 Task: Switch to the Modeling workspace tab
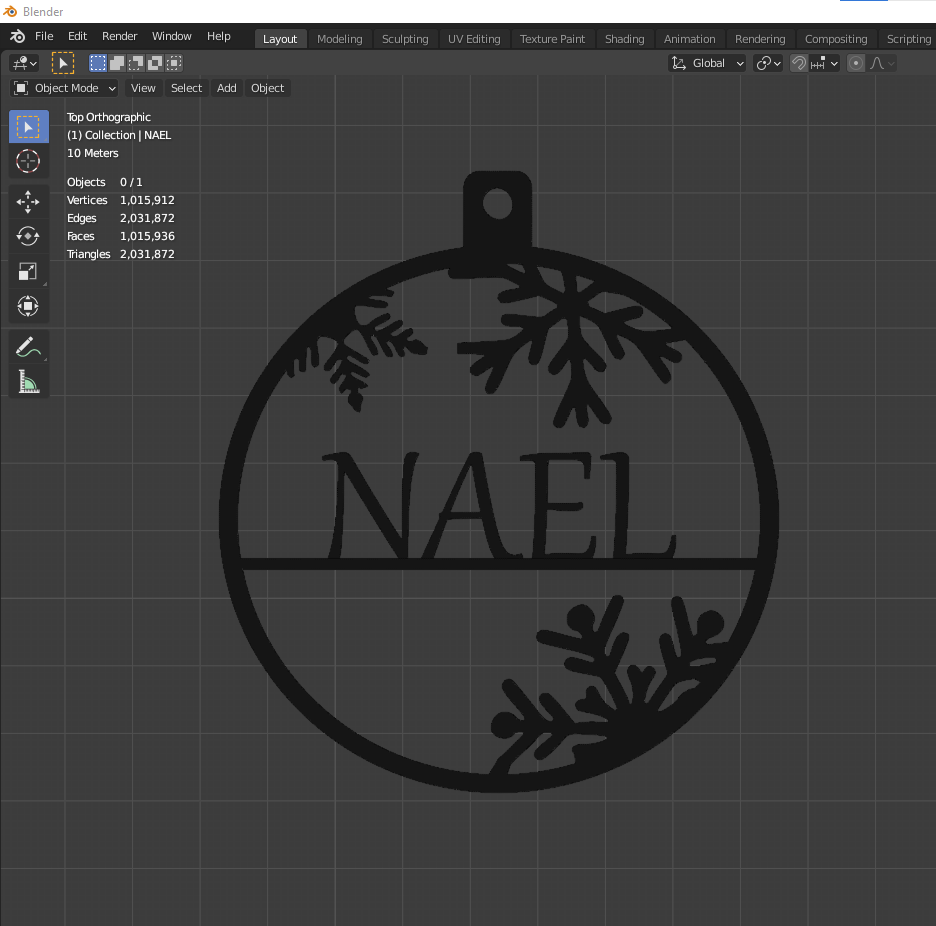point(340,39)
